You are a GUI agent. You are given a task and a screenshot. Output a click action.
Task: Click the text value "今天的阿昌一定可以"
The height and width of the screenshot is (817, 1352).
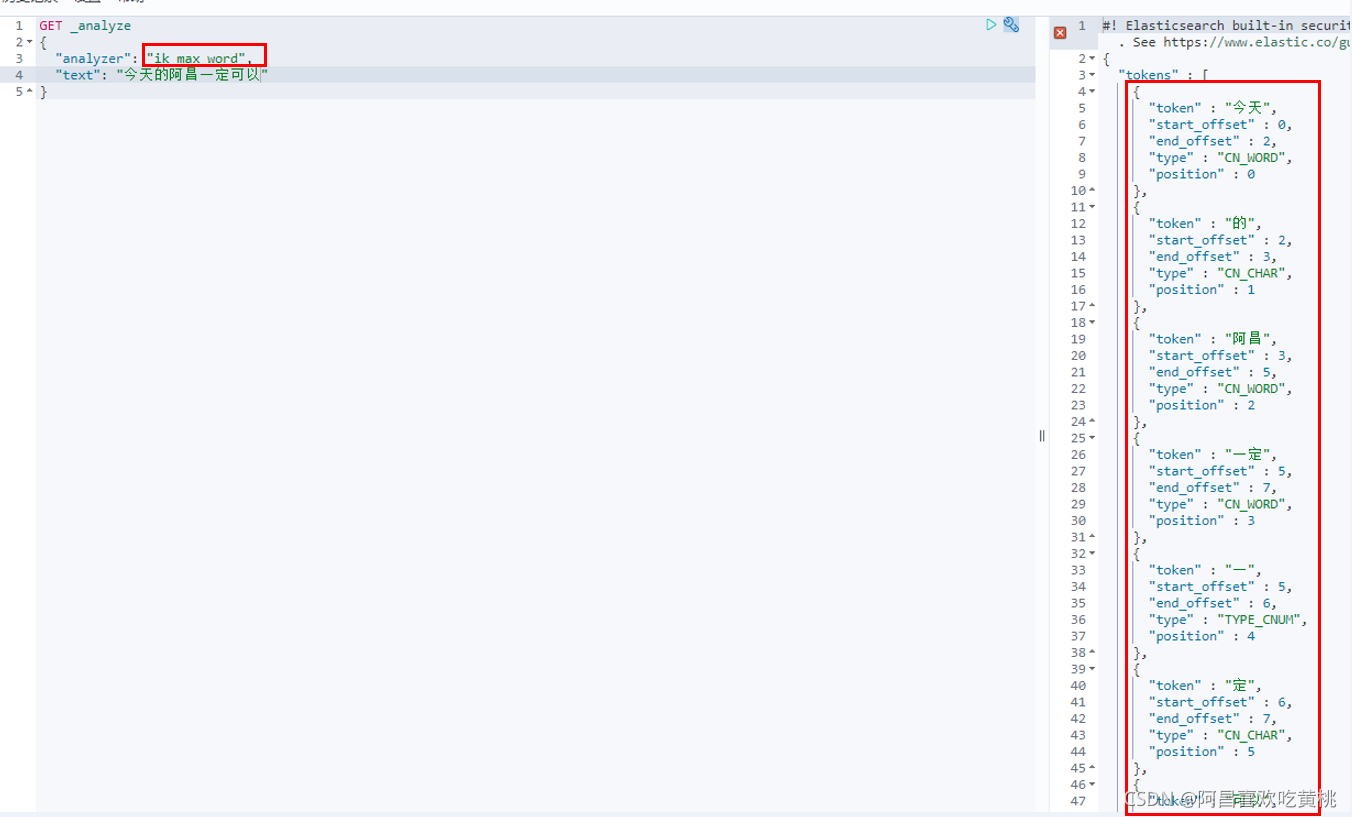click(x=192, y=75)
